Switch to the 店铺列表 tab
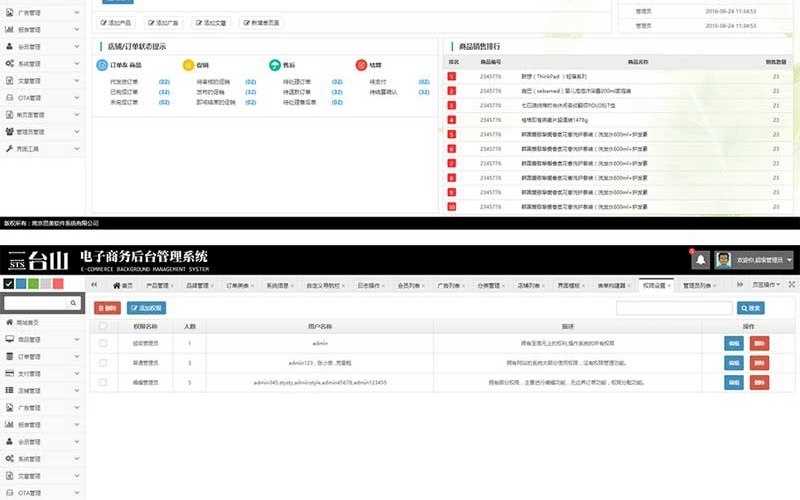800x500 pixels. [x=531, y=286]
